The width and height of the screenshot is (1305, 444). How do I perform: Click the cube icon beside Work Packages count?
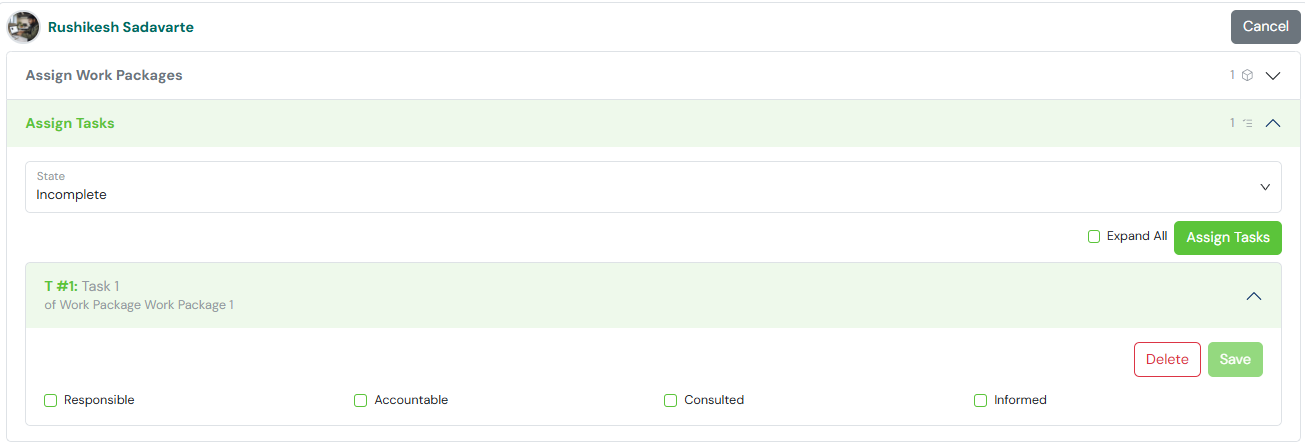click(1247, 75)
